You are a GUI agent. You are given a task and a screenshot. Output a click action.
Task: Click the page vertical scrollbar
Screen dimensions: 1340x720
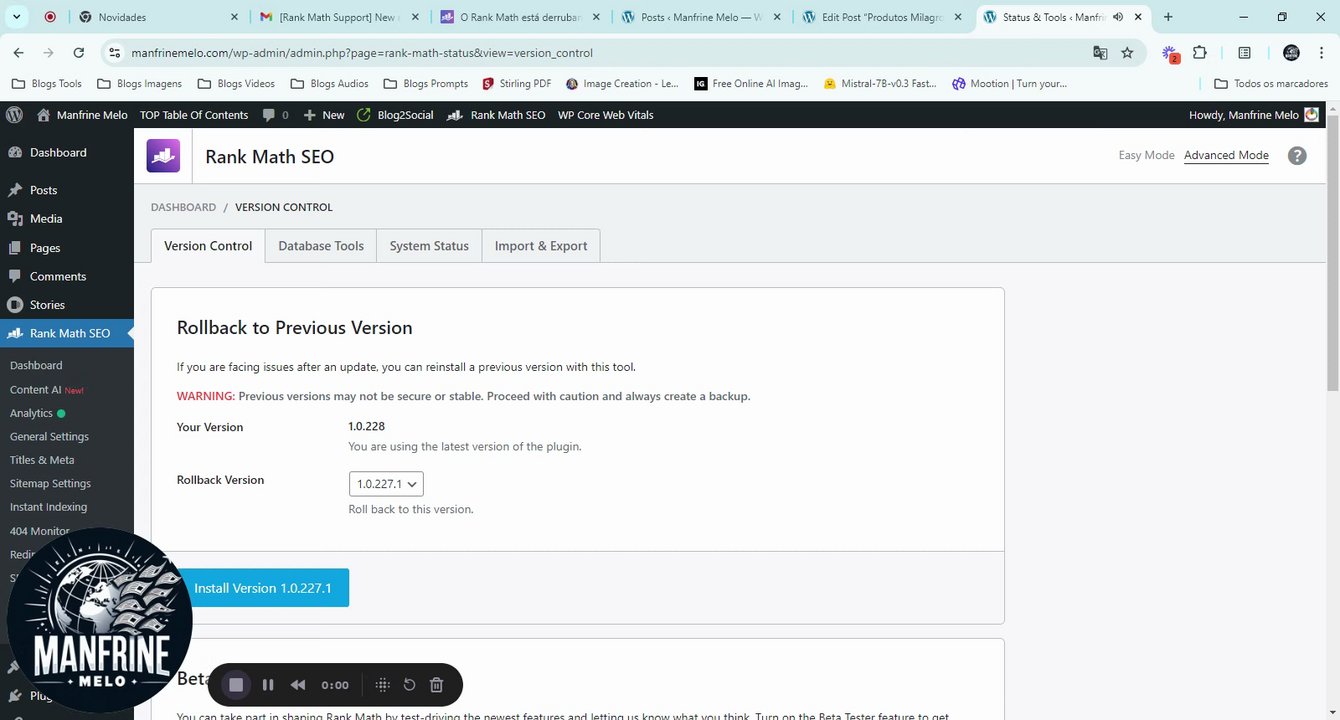click(x=1333, y=255)
